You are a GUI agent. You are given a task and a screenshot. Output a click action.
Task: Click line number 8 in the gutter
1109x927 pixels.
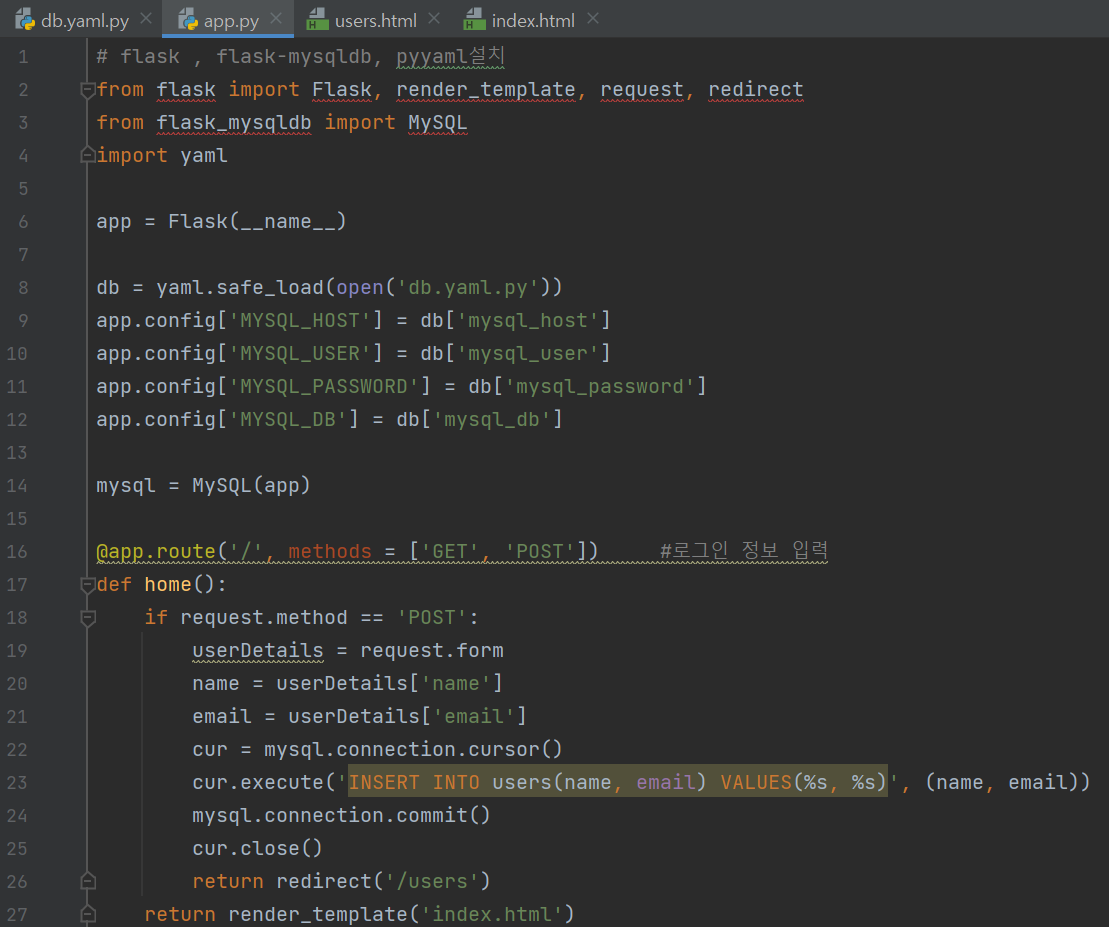pyautogui.click(x=23, y=288)
